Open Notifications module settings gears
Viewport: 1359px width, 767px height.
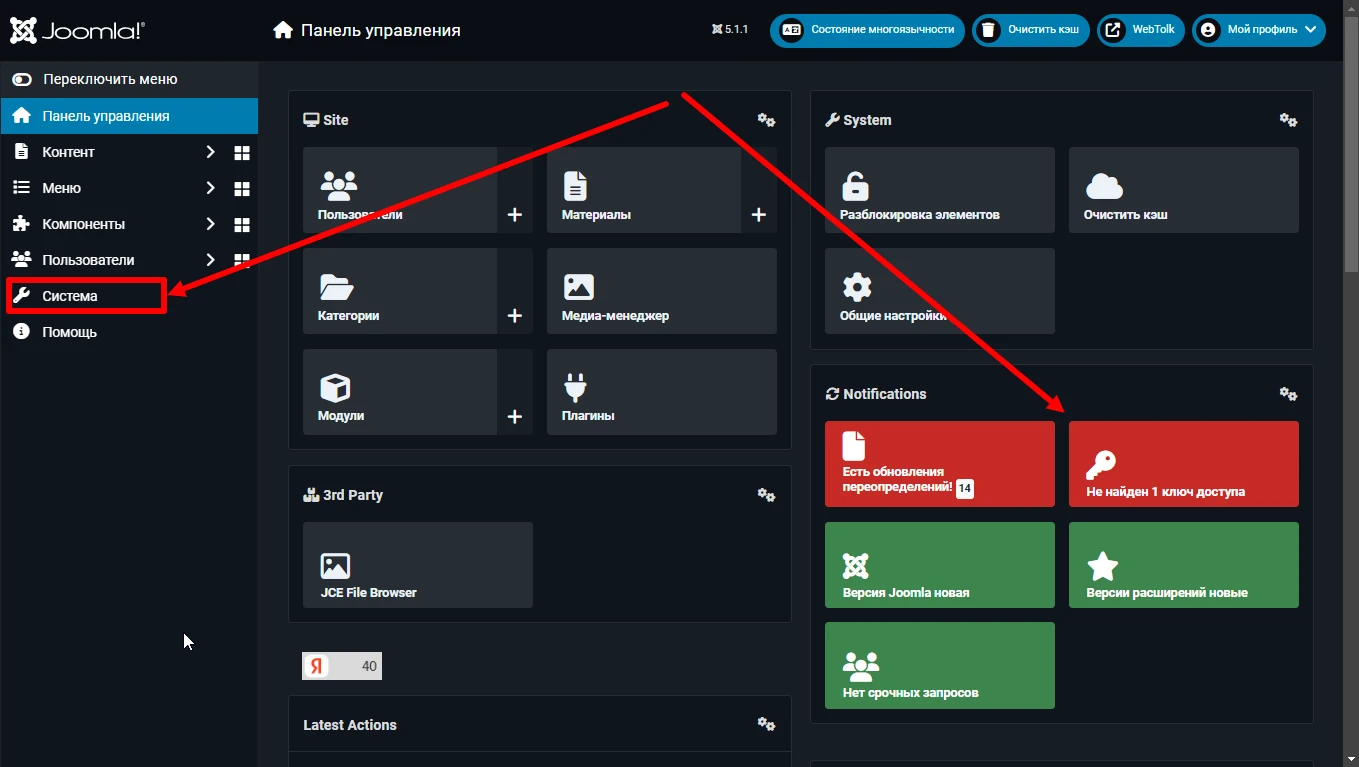point(1288,394)
